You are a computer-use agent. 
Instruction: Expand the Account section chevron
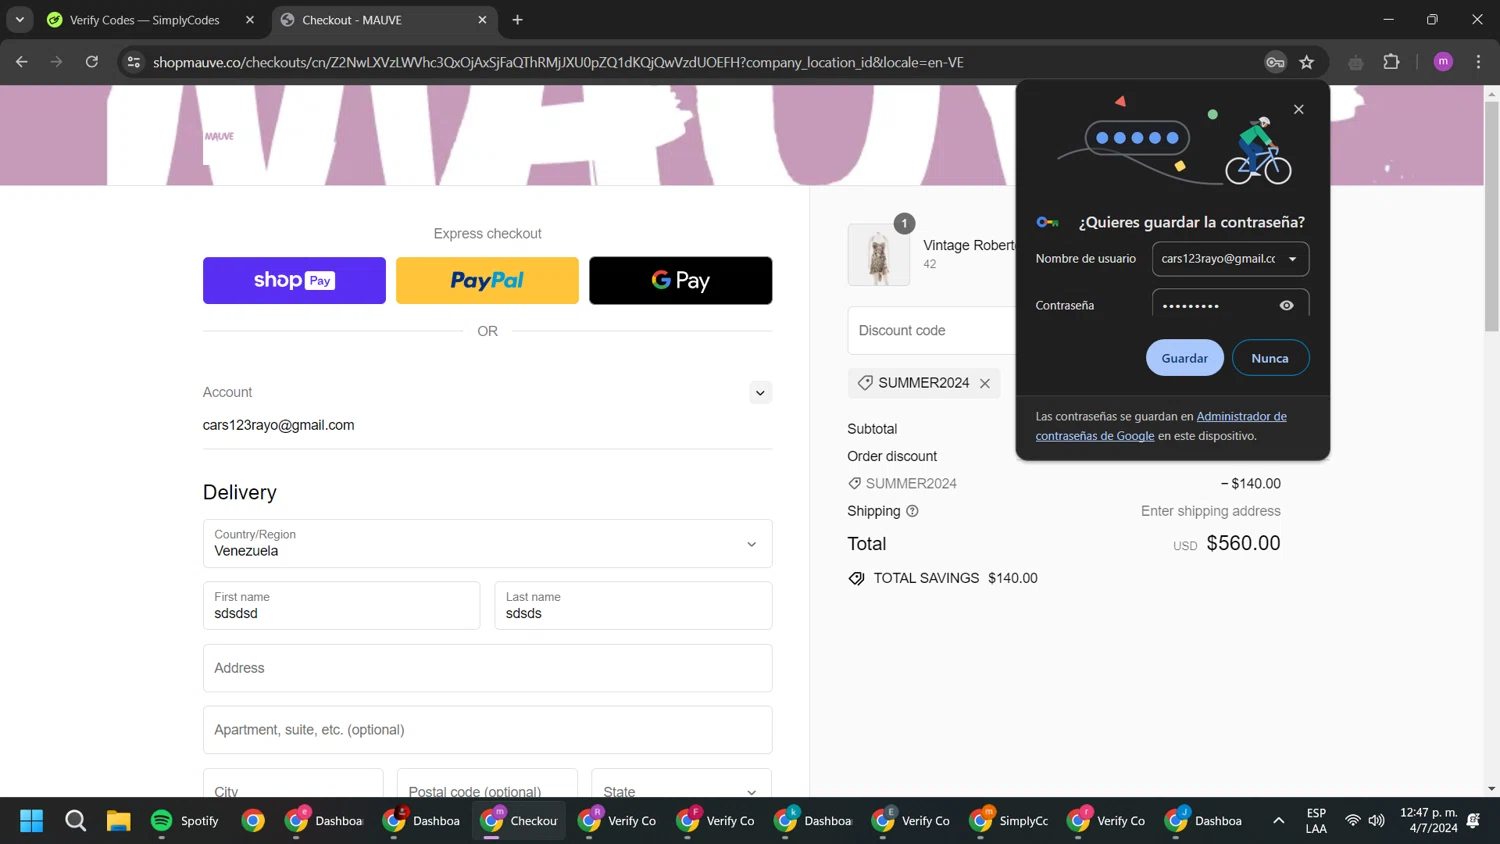(x=760, y=393)
